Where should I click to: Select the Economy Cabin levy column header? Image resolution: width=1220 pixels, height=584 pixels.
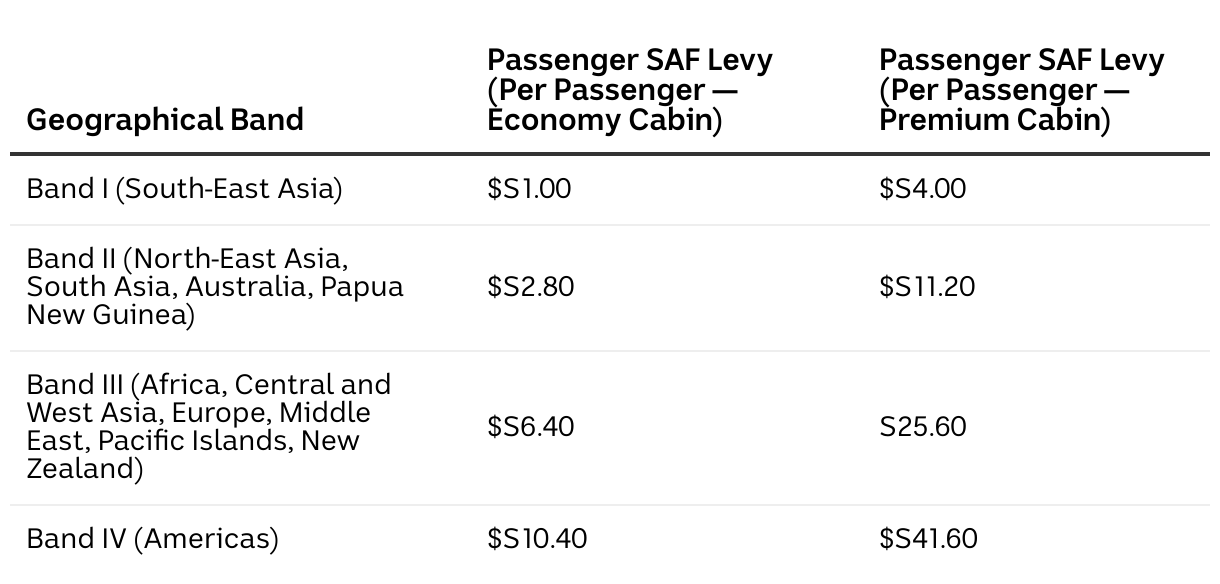pyautogui.click(x=630, y=90)
